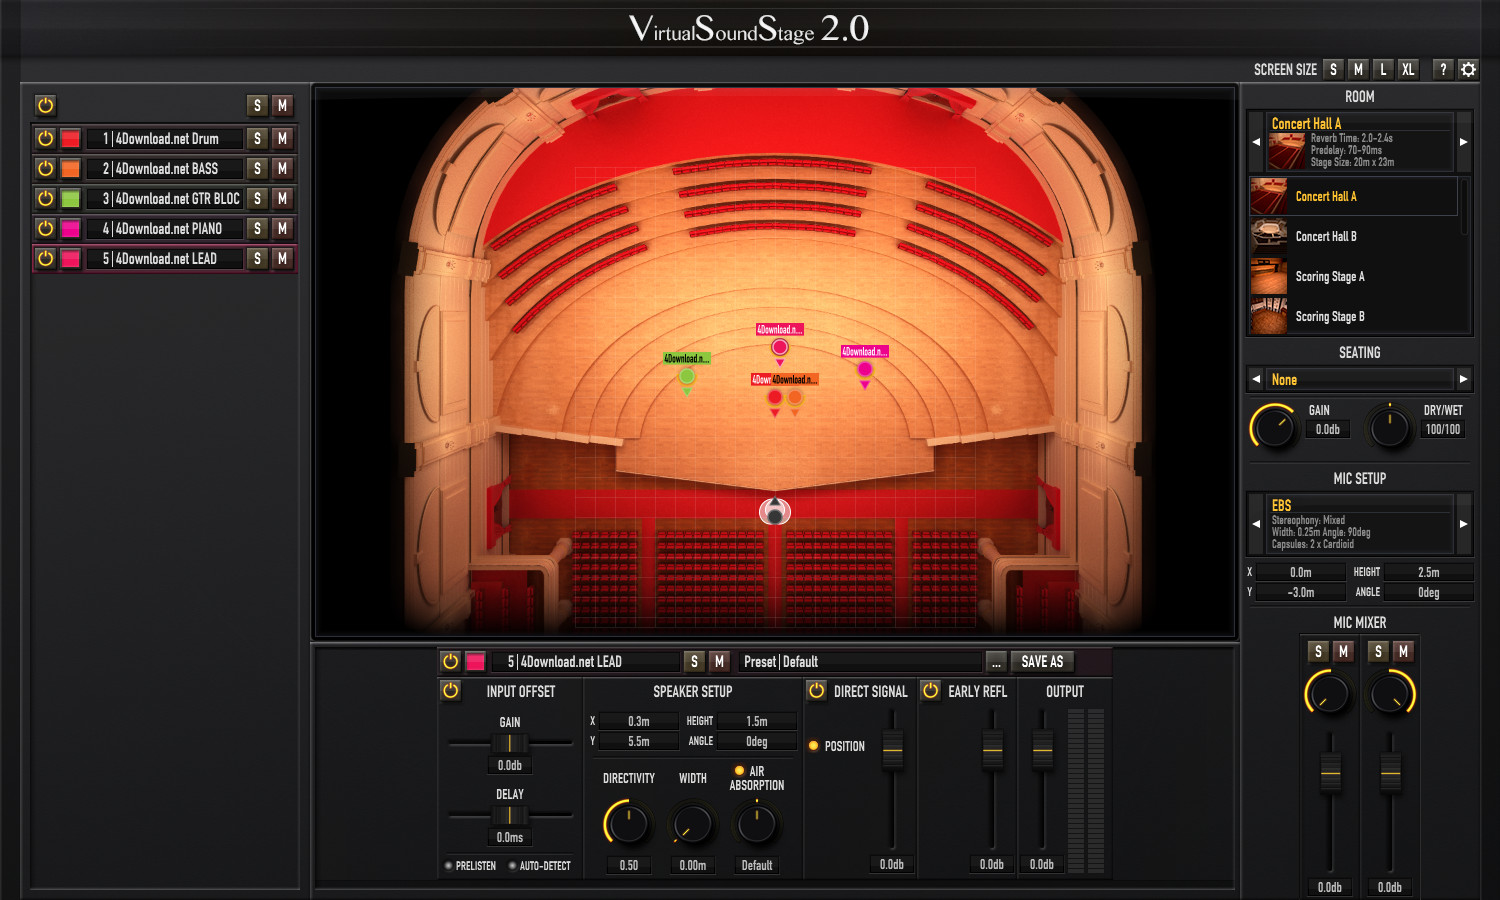1500x900 pixels.
Task: Enable the PRELISTEN option
Action: tap(470, 866)
